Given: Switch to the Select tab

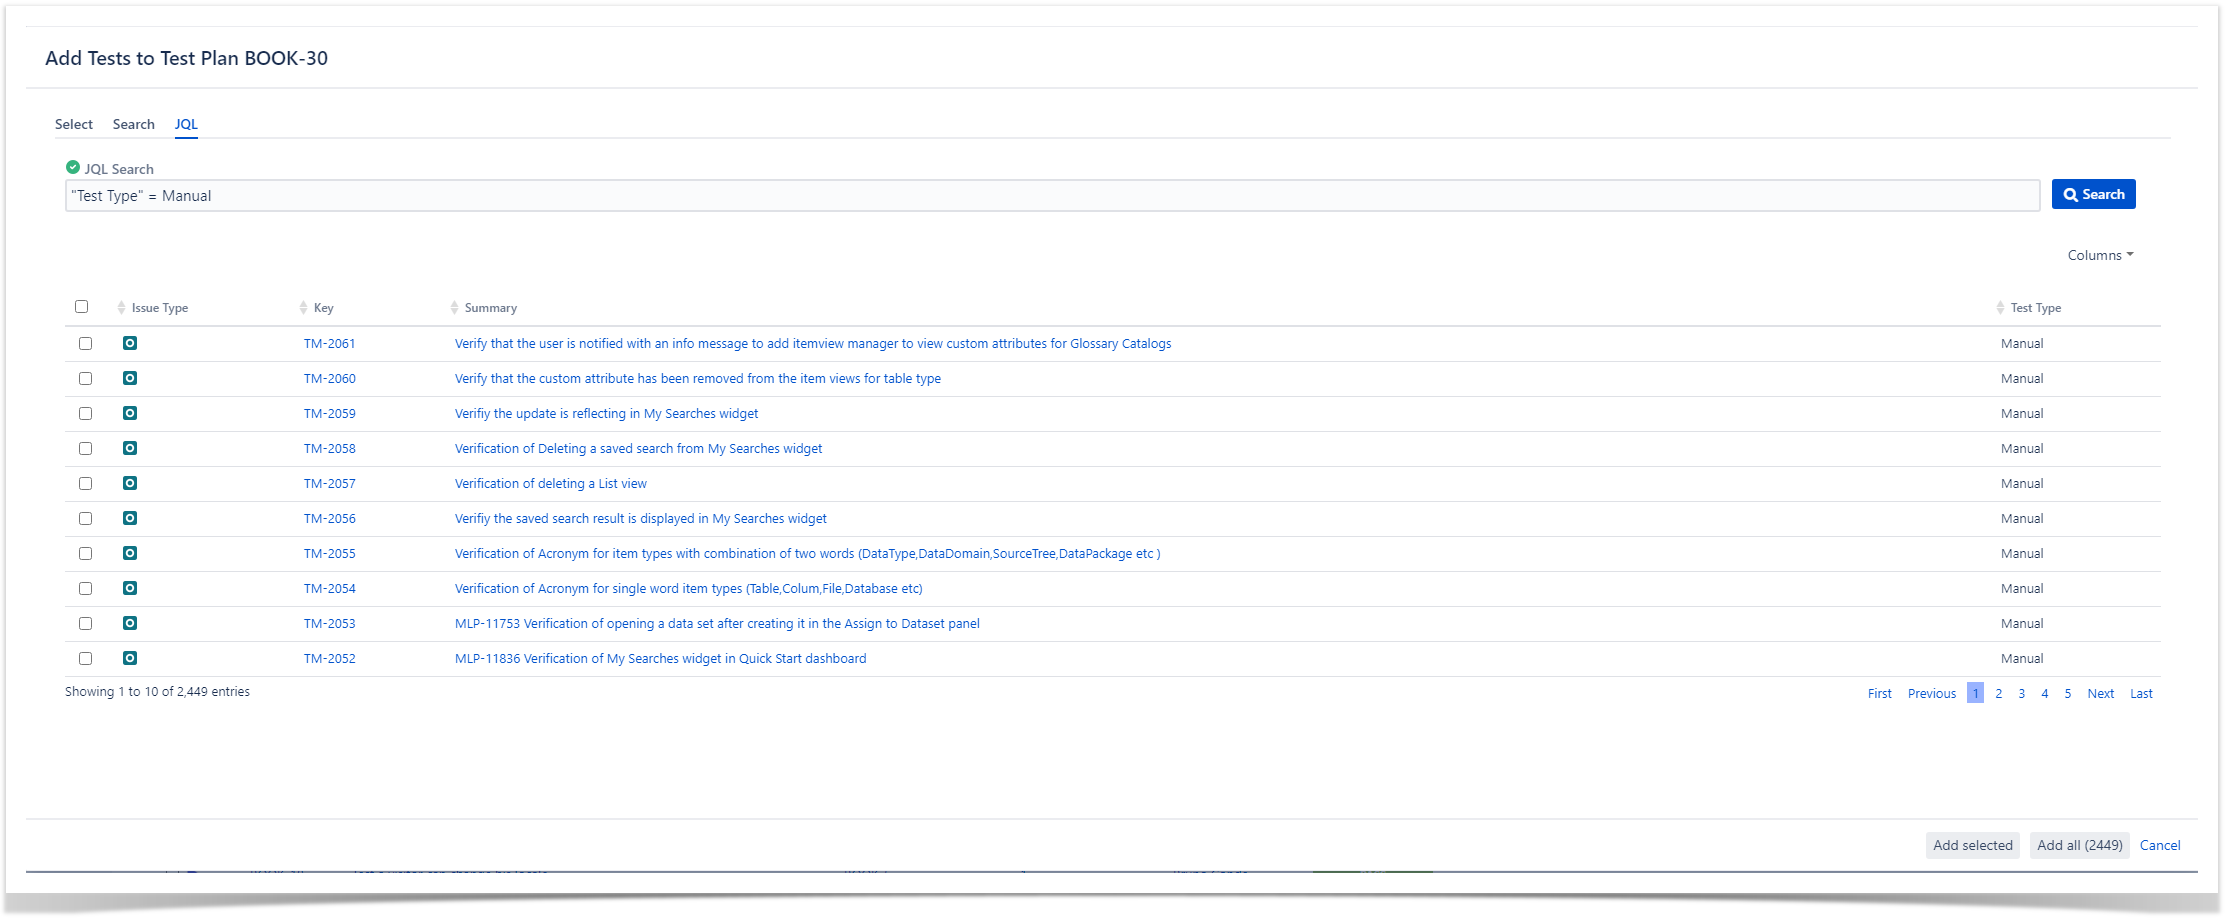Looking at the screenshot, I should click(74, 124).
